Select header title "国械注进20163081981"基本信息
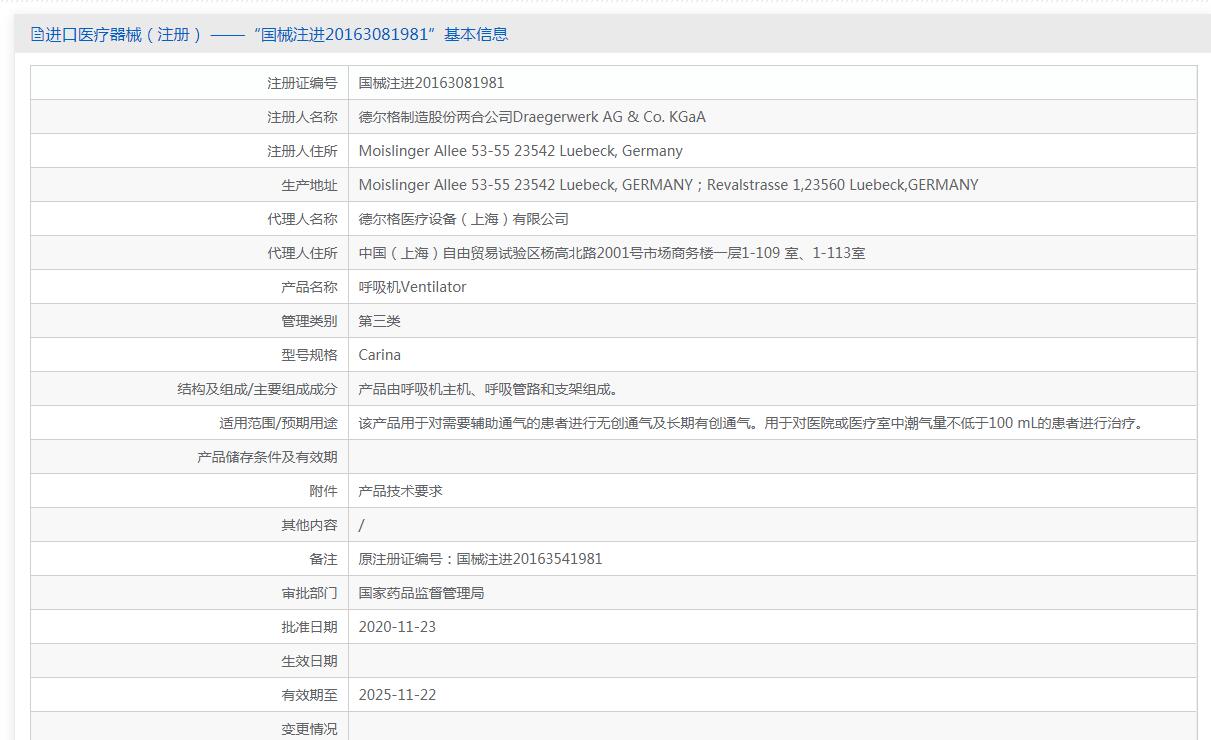Viewport: 1211px width, 740px height. 380,34
